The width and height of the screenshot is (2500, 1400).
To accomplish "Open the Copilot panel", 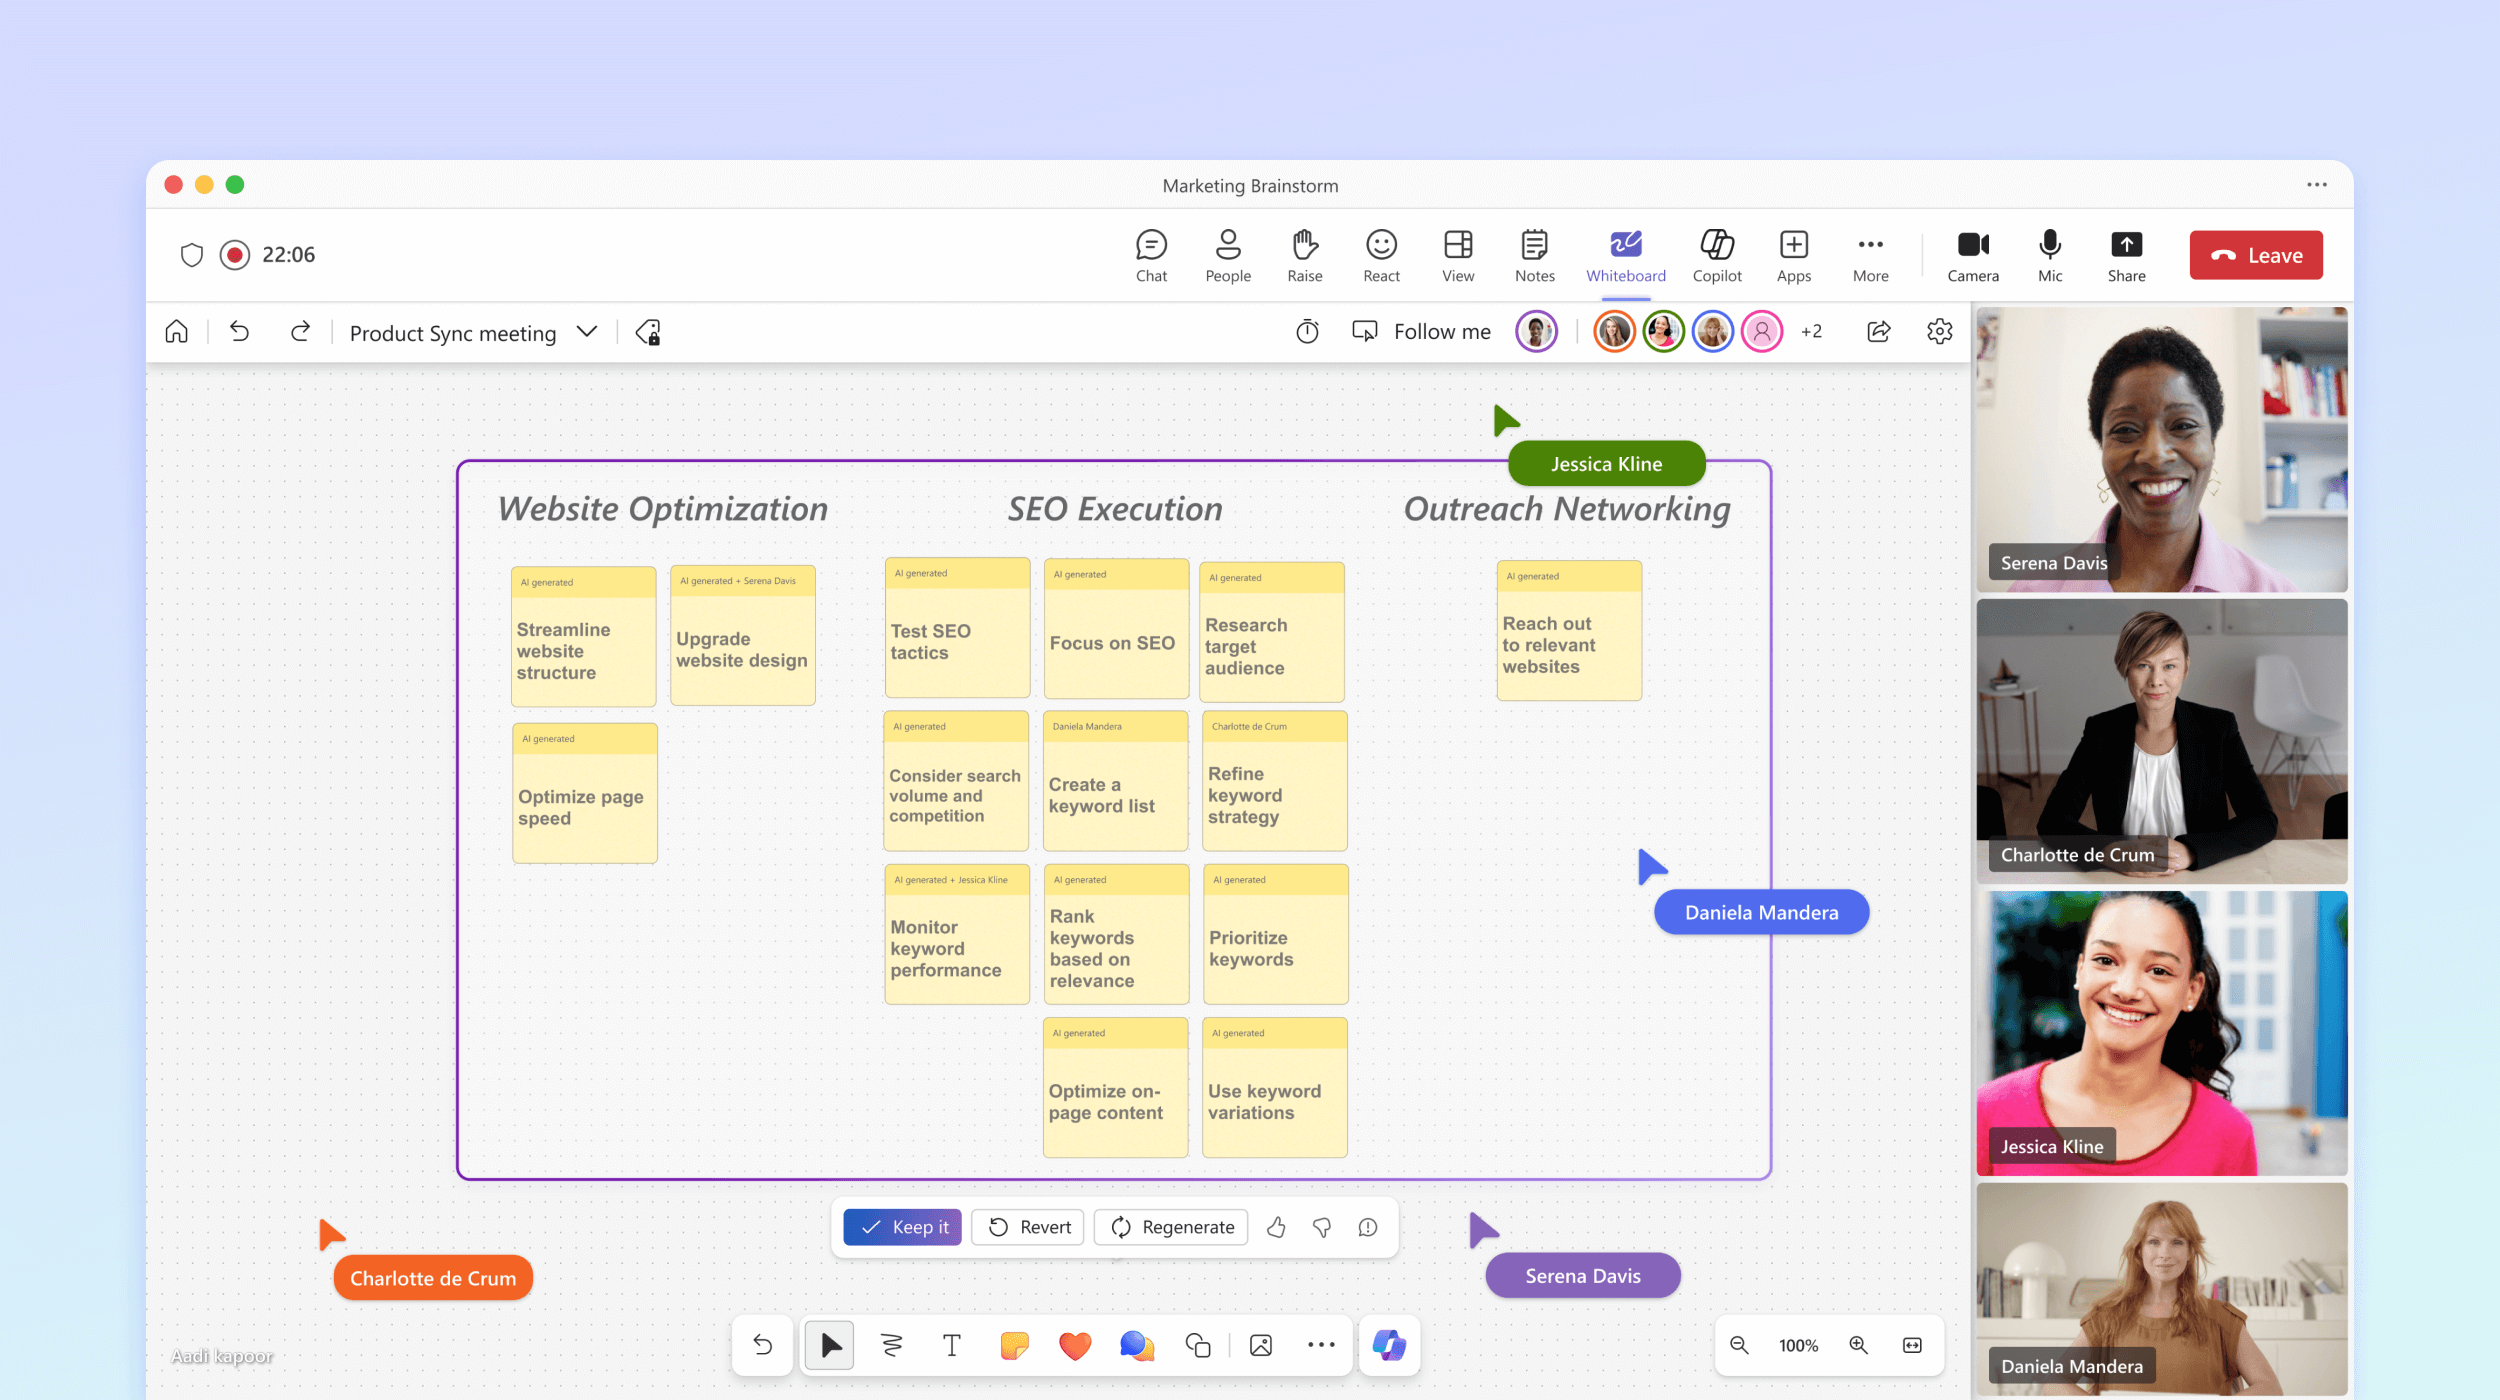I will [1715, 253].
